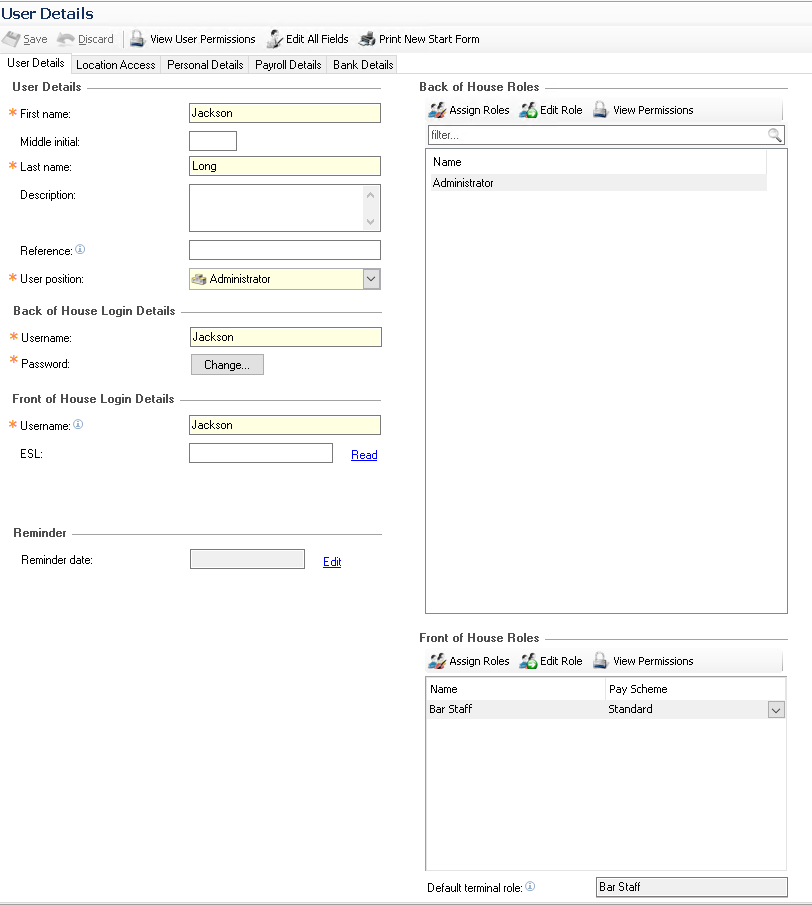Expand the Pay Scheme dropdown for Bar Staff
This screenshot has height=905, width=812.
(776, 709)
